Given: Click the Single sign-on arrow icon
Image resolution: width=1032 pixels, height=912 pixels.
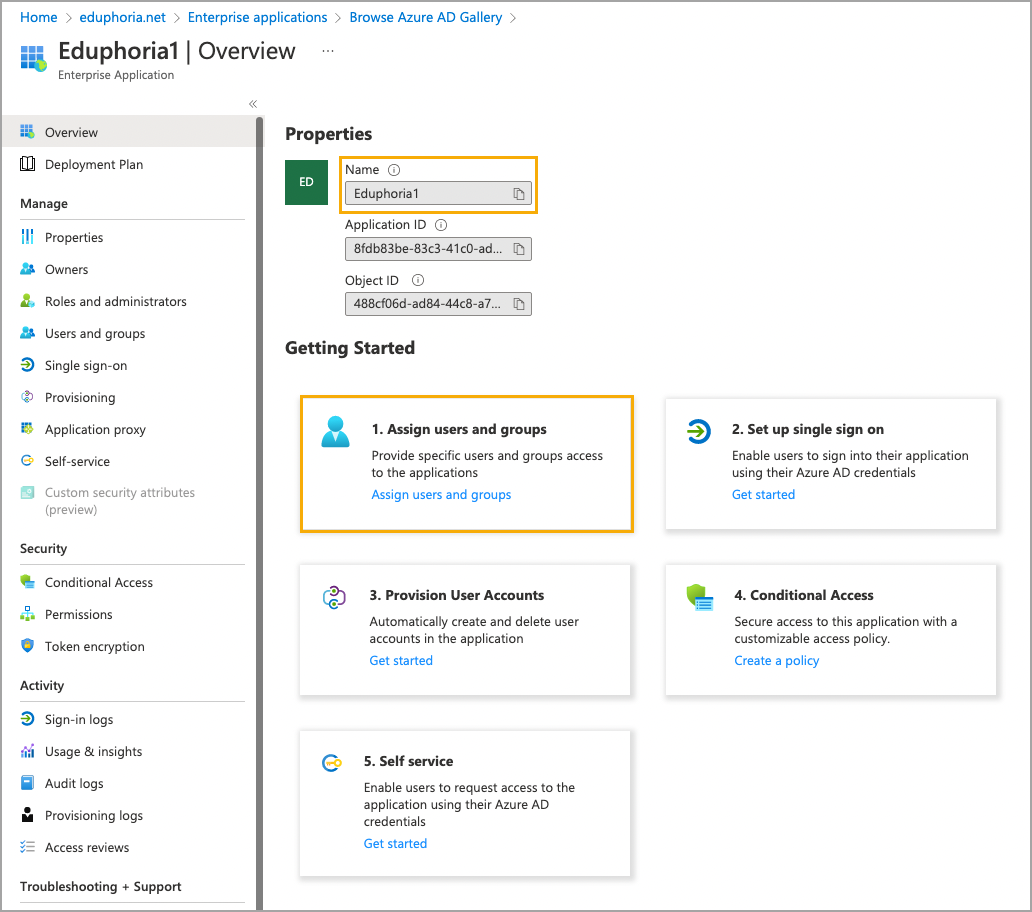Looking at the screenshot, I should [x=27, y=365].
